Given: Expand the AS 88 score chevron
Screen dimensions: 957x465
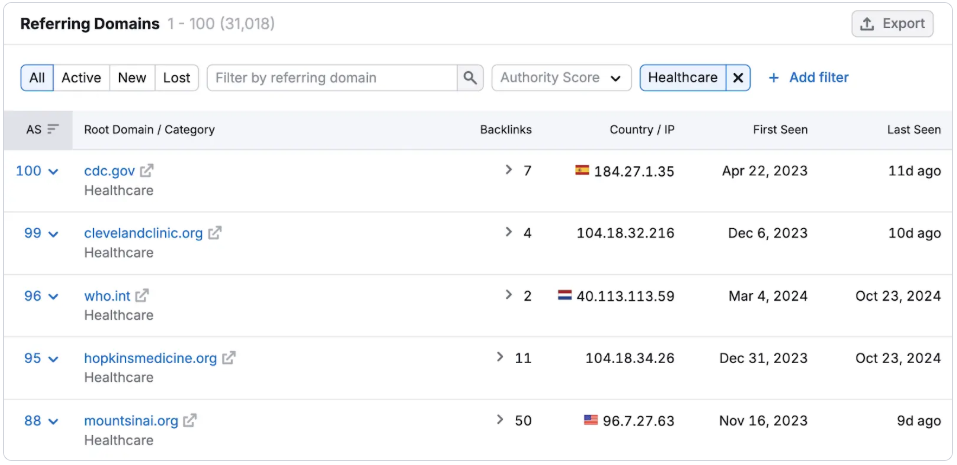Looking at the screenshot, I should point(53,422).
